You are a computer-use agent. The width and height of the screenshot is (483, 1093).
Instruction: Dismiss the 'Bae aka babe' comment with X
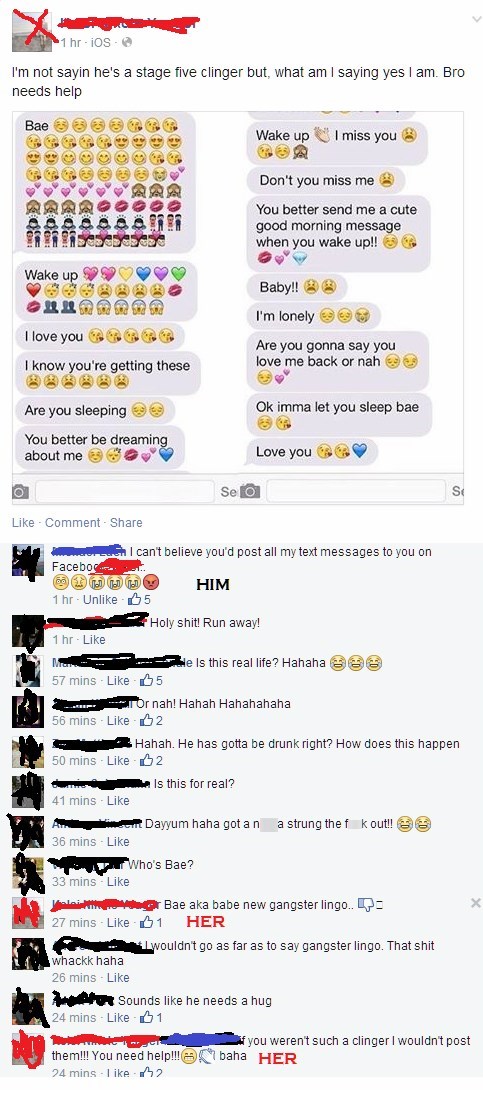[475, 903]
